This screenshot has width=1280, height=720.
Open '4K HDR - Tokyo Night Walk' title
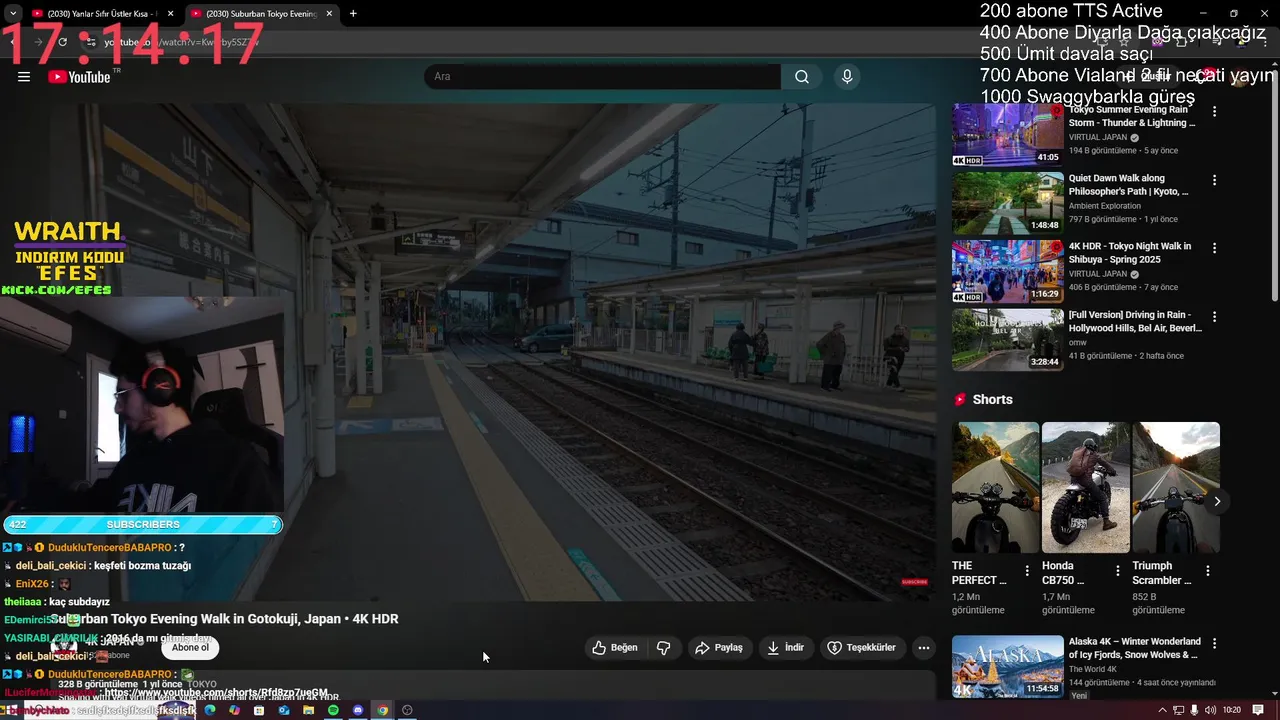click(x=1130, y=252)
